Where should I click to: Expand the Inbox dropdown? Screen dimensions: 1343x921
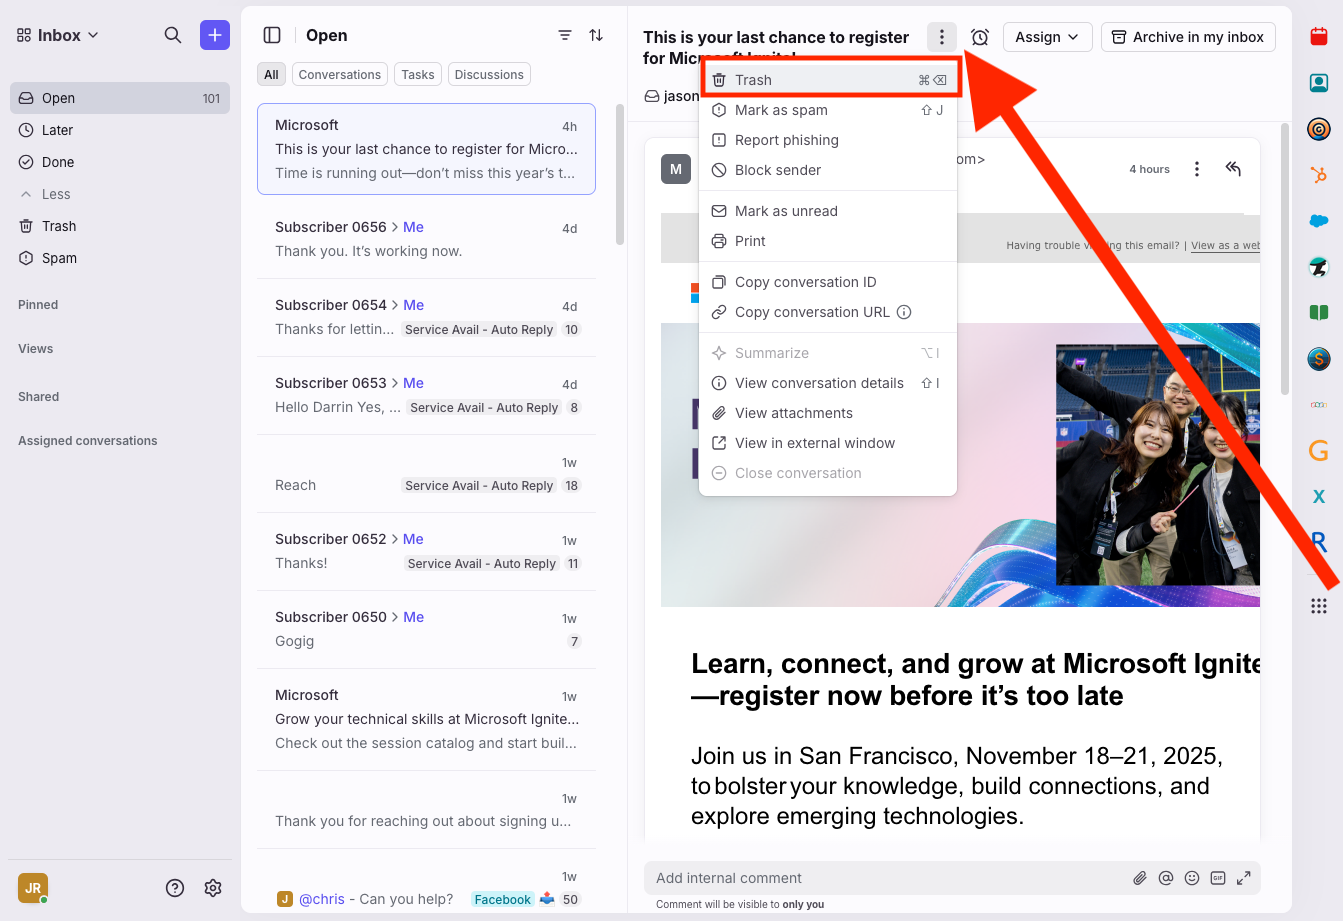tap(58, 35)
